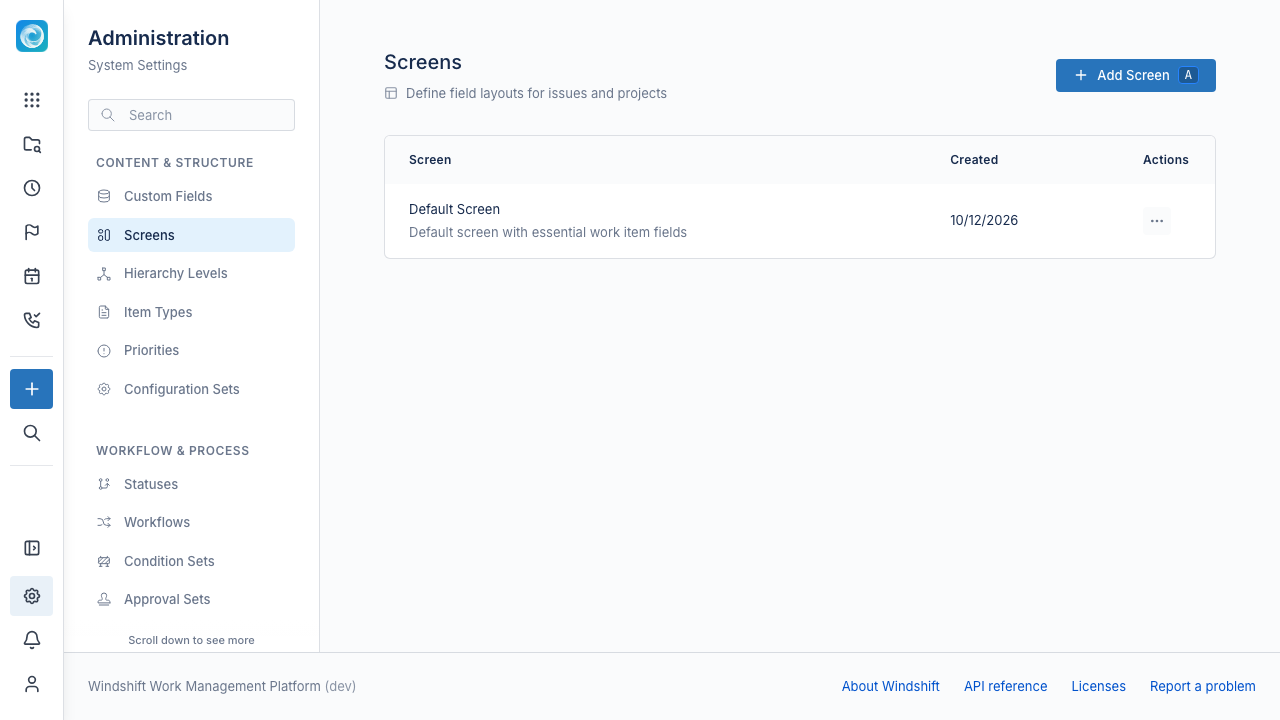Open the Default Screen actions ellipsis
1280x720 pixels.
1157,221
